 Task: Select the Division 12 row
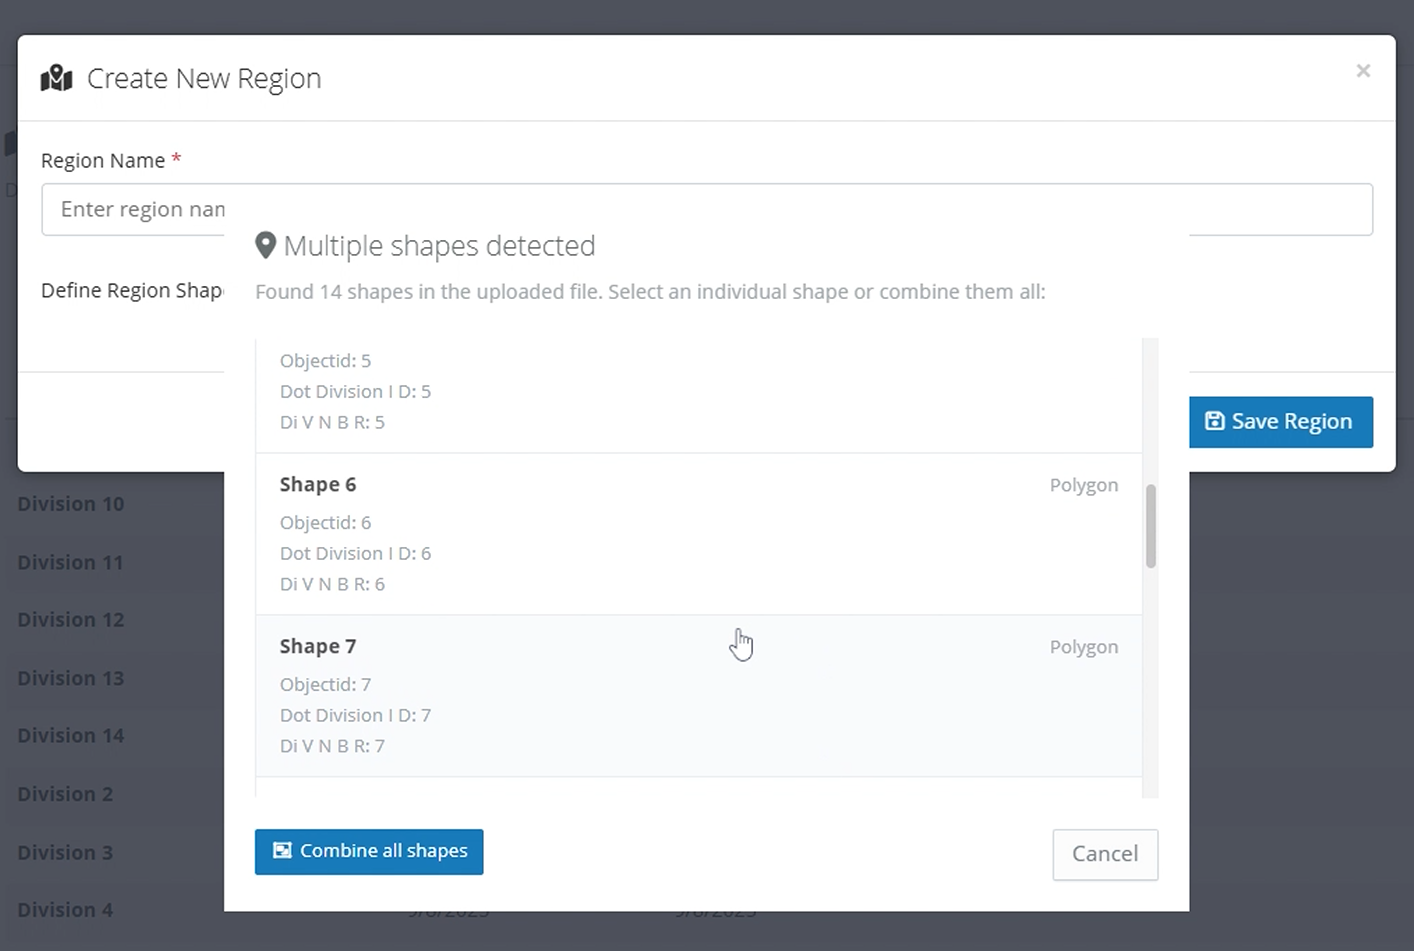pyautogui.click(x=71, y=620)
